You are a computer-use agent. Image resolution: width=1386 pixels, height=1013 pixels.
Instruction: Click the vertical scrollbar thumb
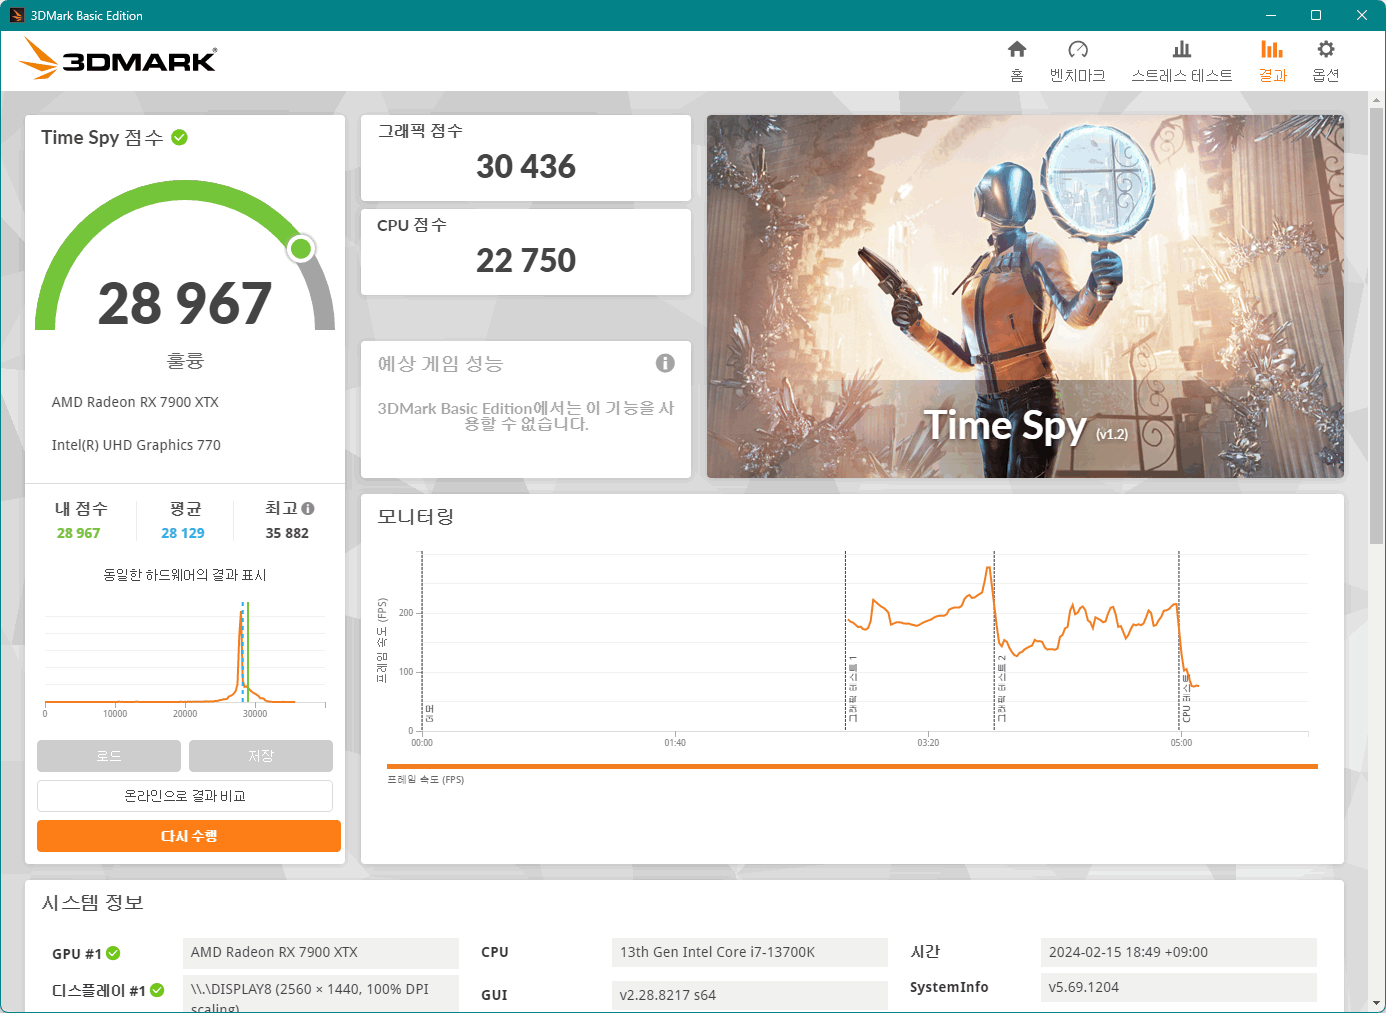click(1377, 327)
